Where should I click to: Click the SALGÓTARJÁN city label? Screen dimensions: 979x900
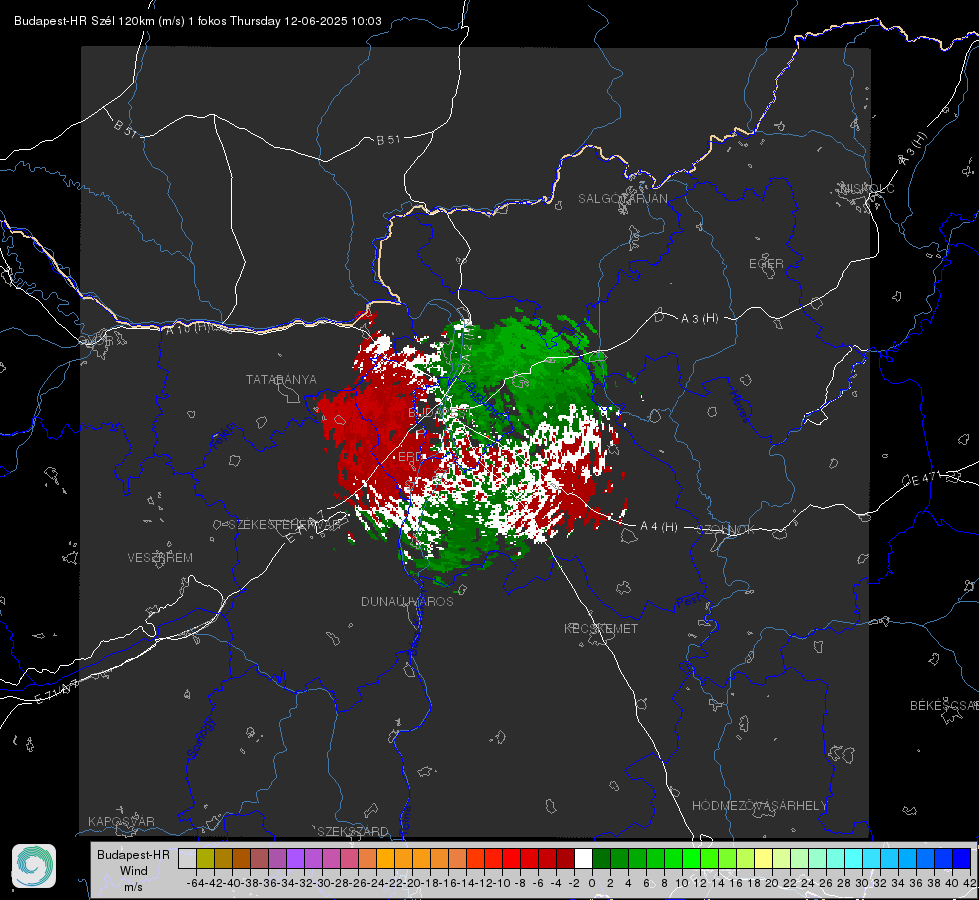(x=622, y=199)
